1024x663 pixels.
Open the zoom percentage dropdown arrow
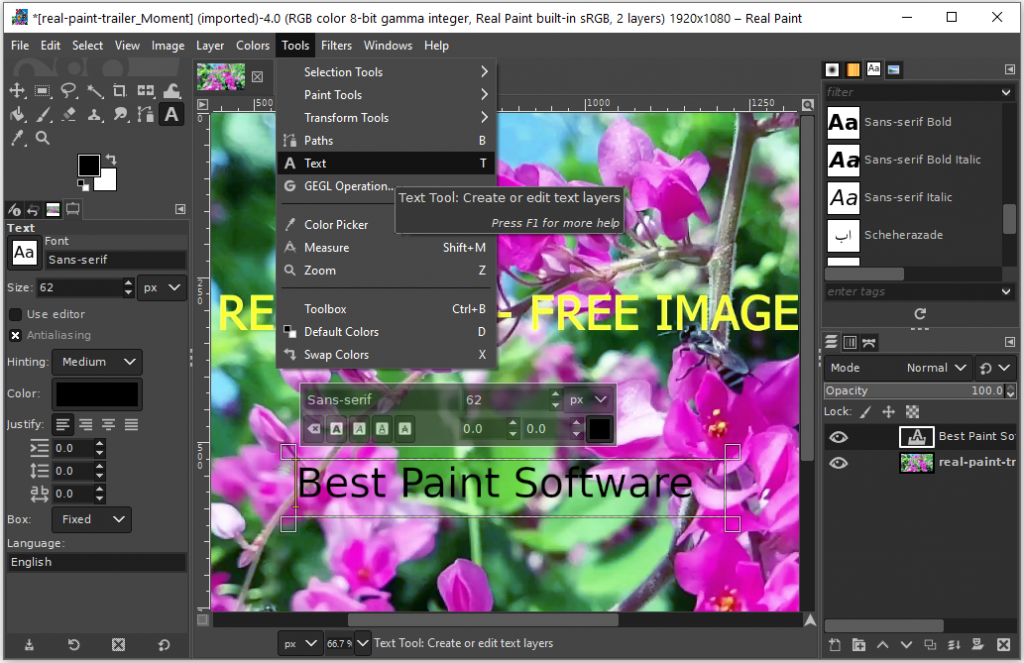tap(362, 643)
